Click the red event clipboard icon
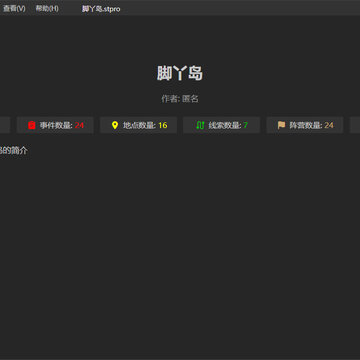The height and width of the screenshot is (360, 360). (32, 125)
